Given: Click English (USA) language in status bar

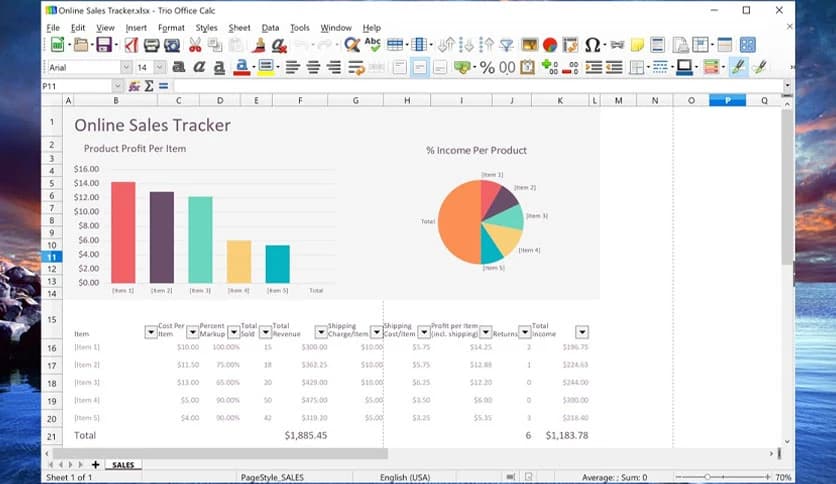Looking at the screenshot, I should [x=405, y=477].
